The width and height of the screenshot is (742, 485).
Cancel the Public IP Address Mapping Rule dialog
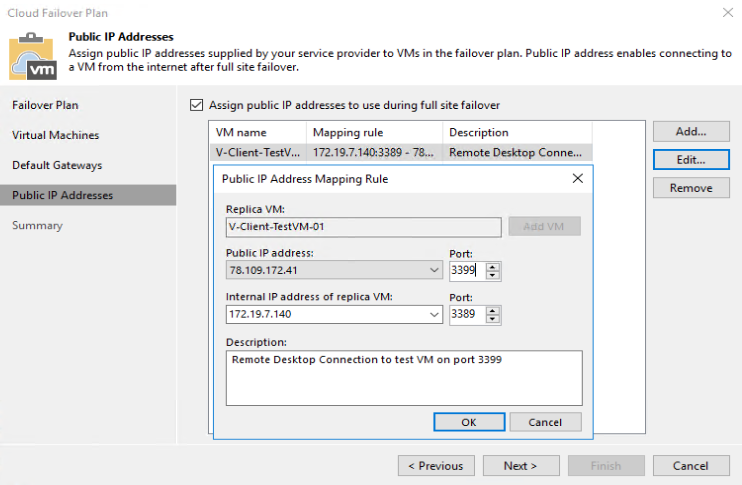coord(545,422)
